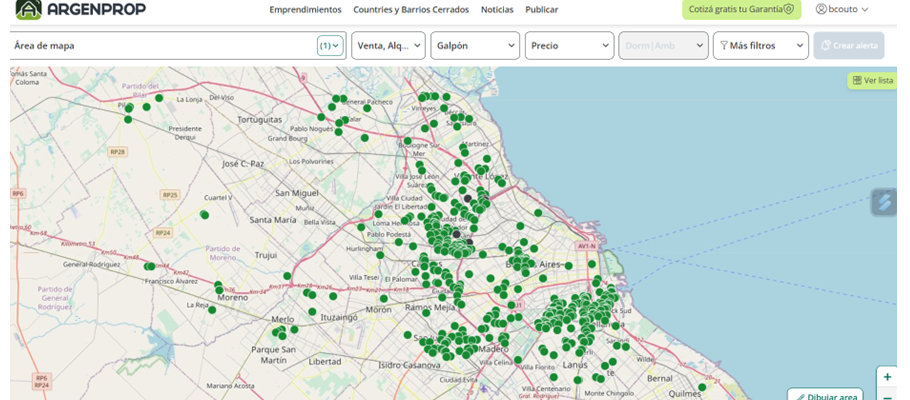The height and width of the screenshot is (400, 910).
Task: Click the user profile icon for bcouto
Action: [821, 9]
